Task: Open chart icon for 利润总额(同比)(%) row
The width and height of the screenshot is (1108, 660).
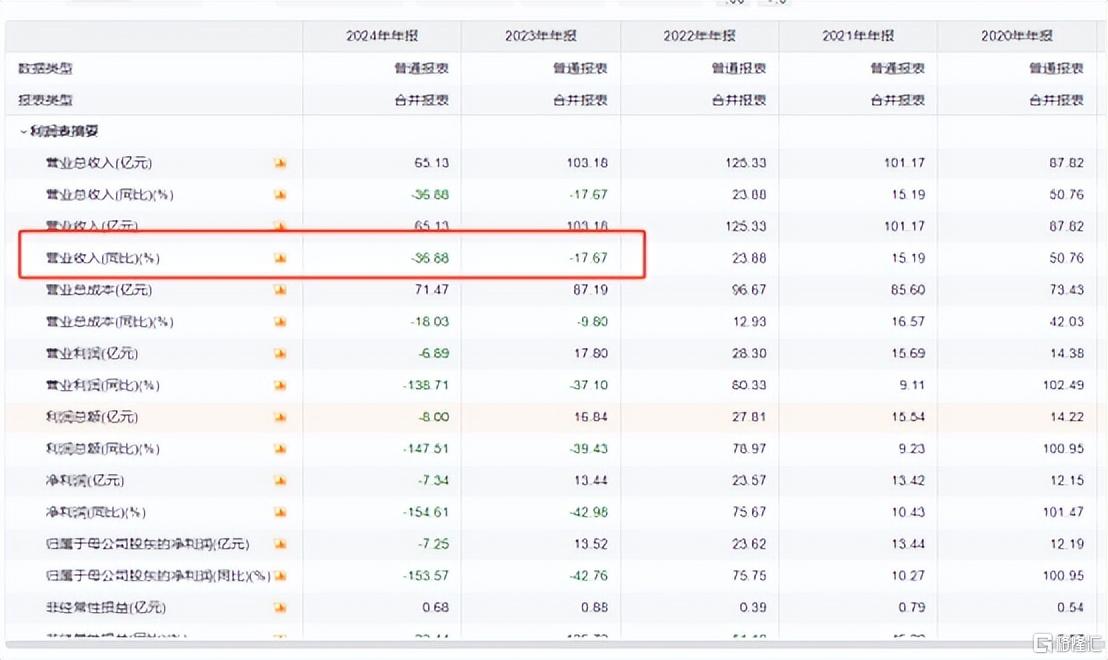Action: click(x=281, y=449)
